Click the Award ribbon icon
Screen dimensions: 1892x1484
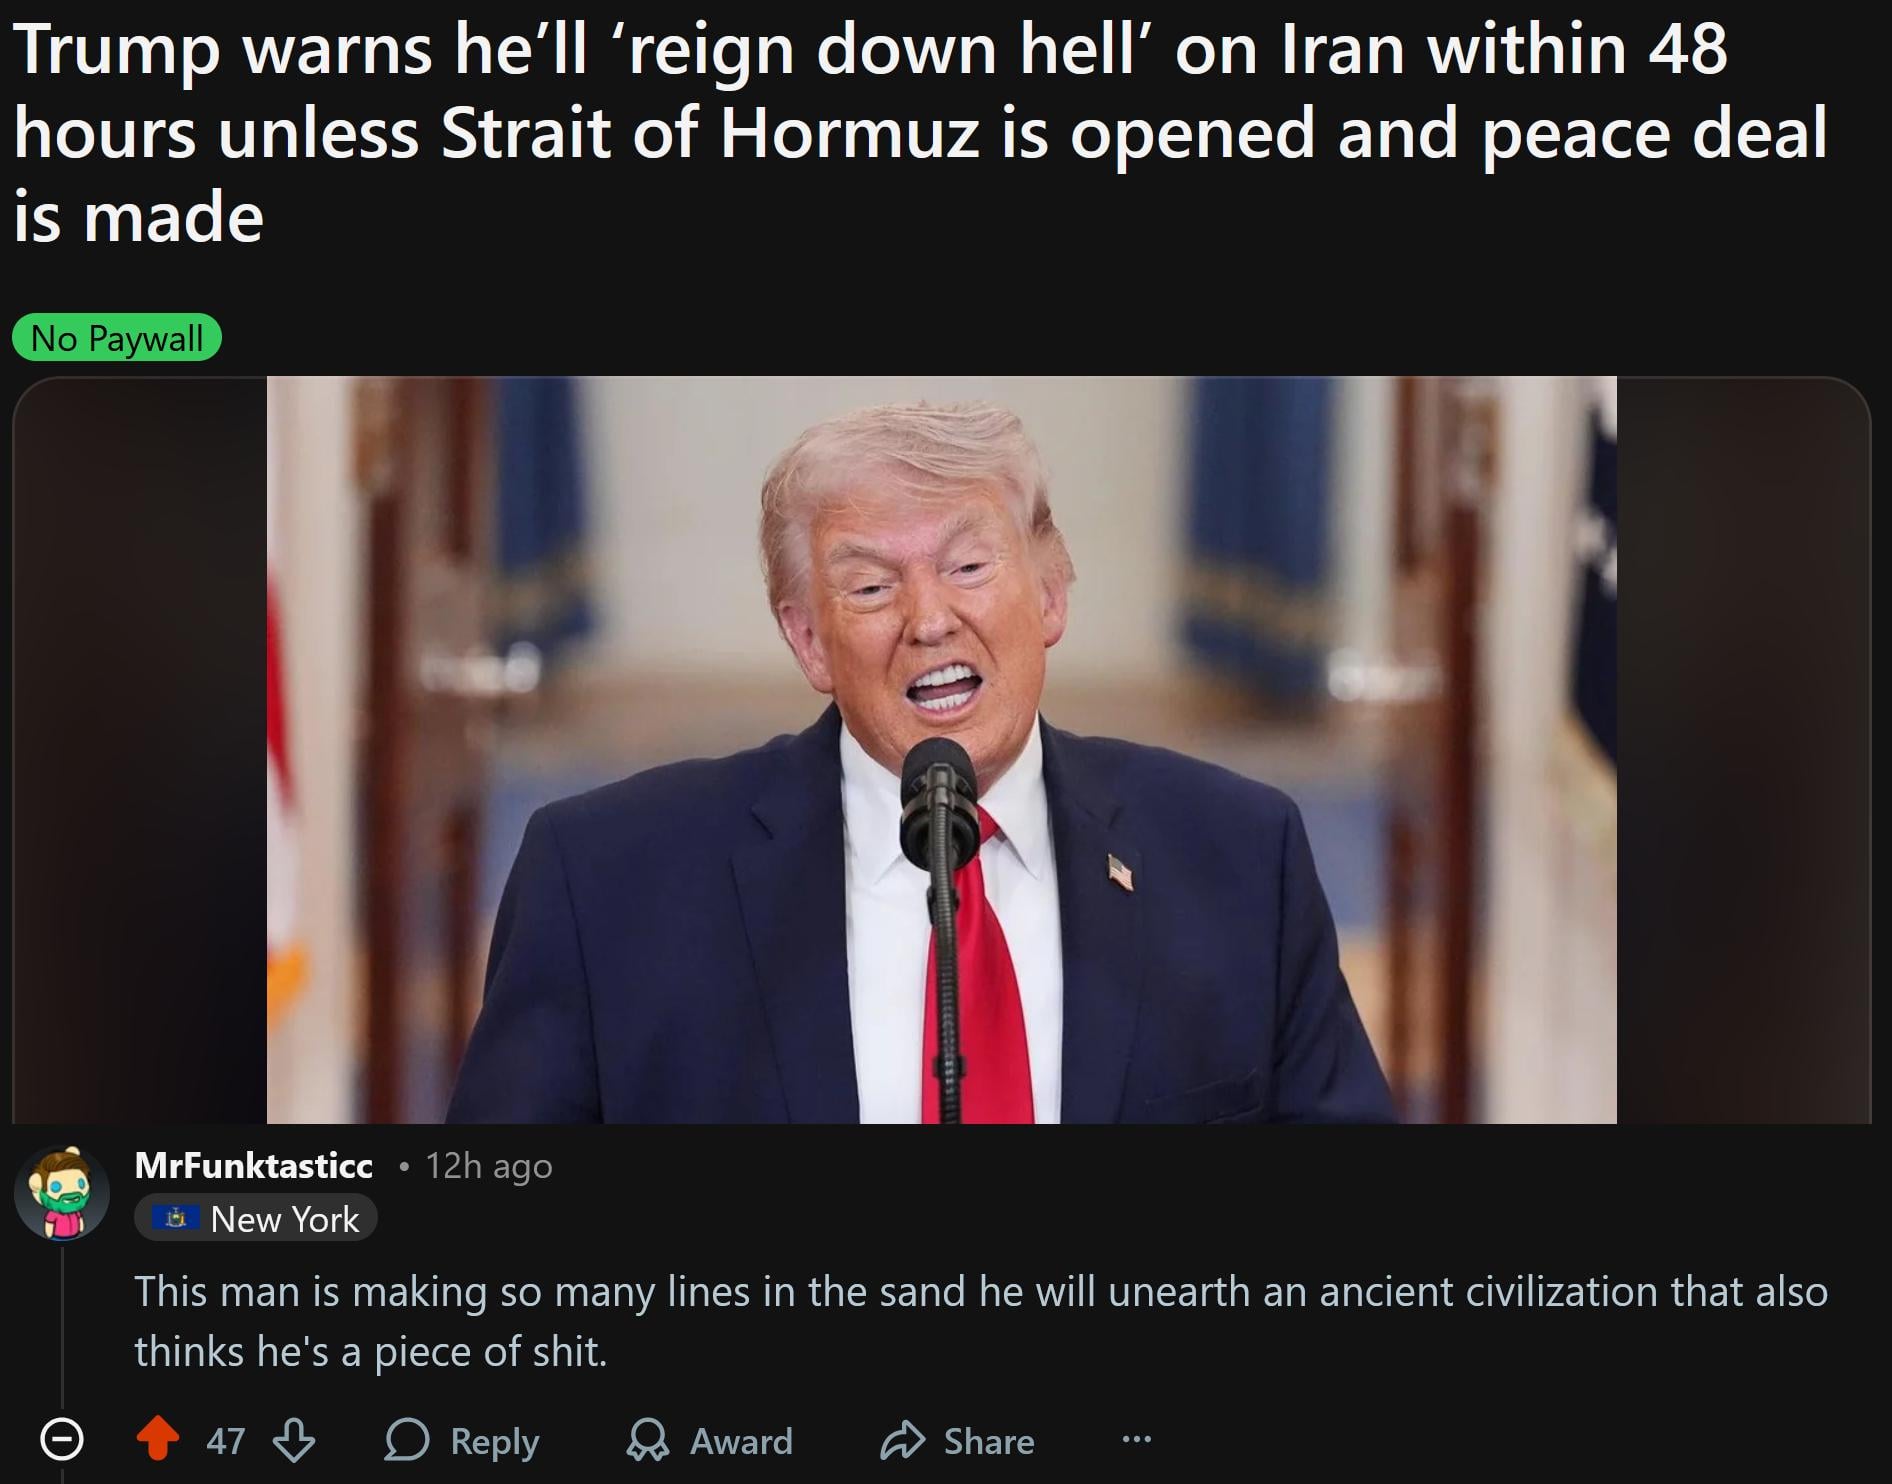coord(647,1441)
